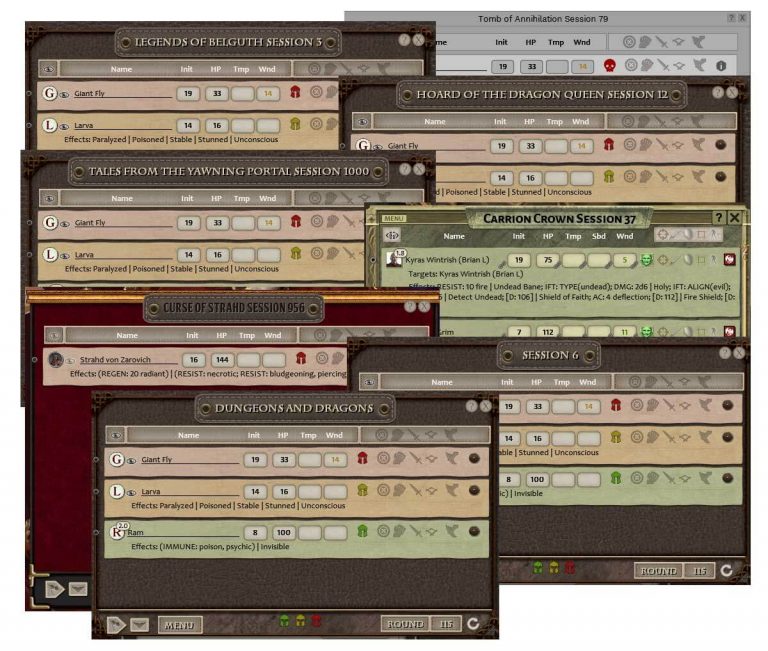Viewport: 768px width, 651px height.
Task: Click the down-arrow button beside MENU in Dungeons and Dragons
Action: [140, 625]
